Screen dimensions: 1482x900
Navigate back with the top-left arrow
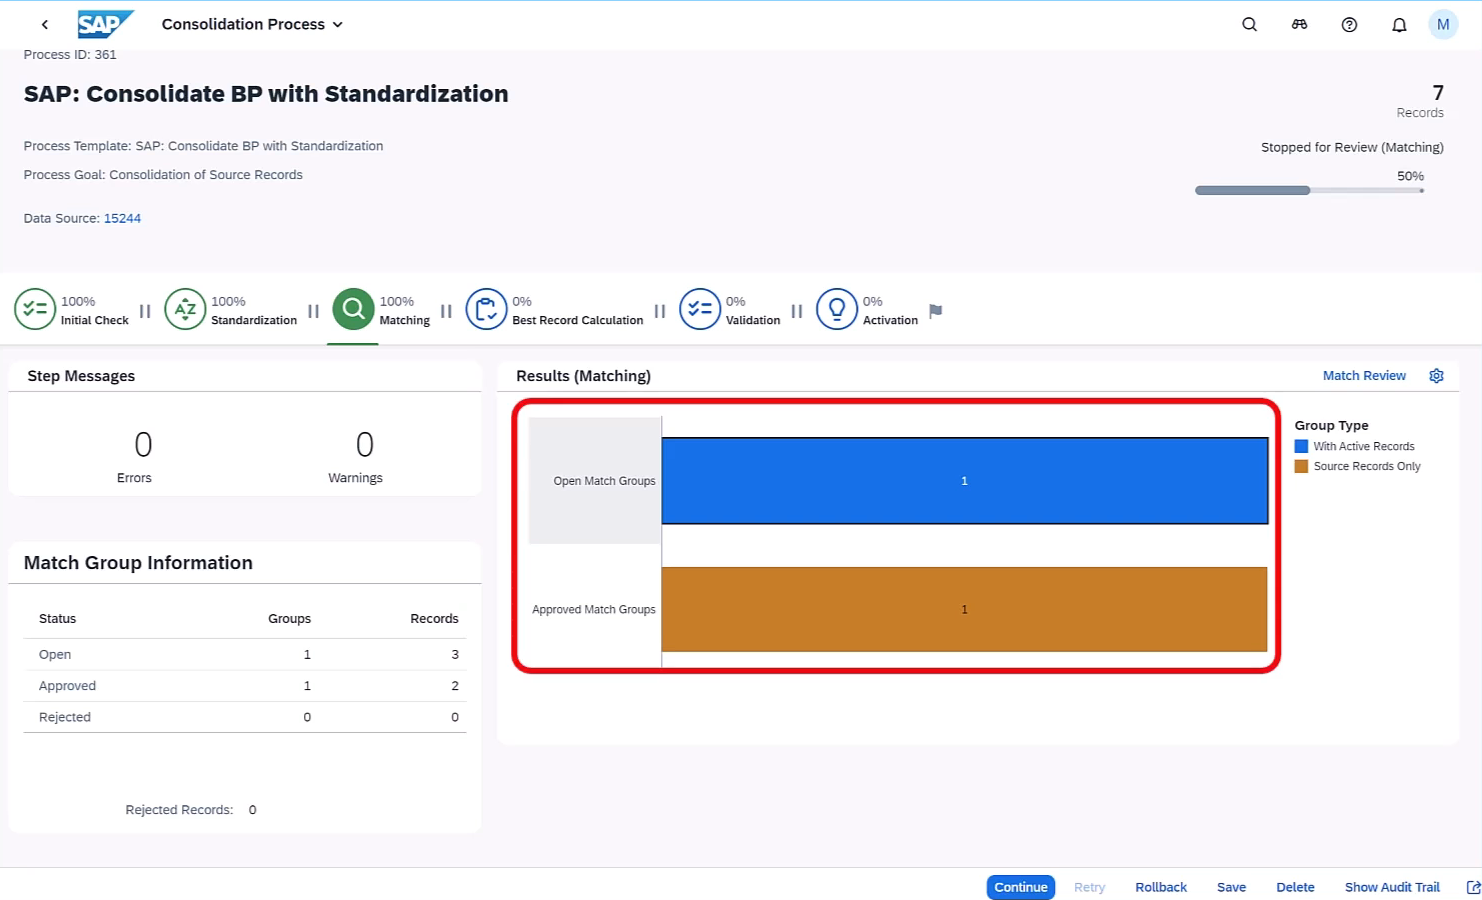point(44,24)
